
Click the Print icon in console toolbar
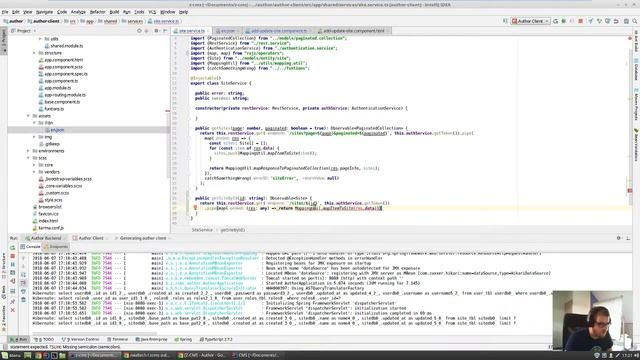[x=23, y=291]
